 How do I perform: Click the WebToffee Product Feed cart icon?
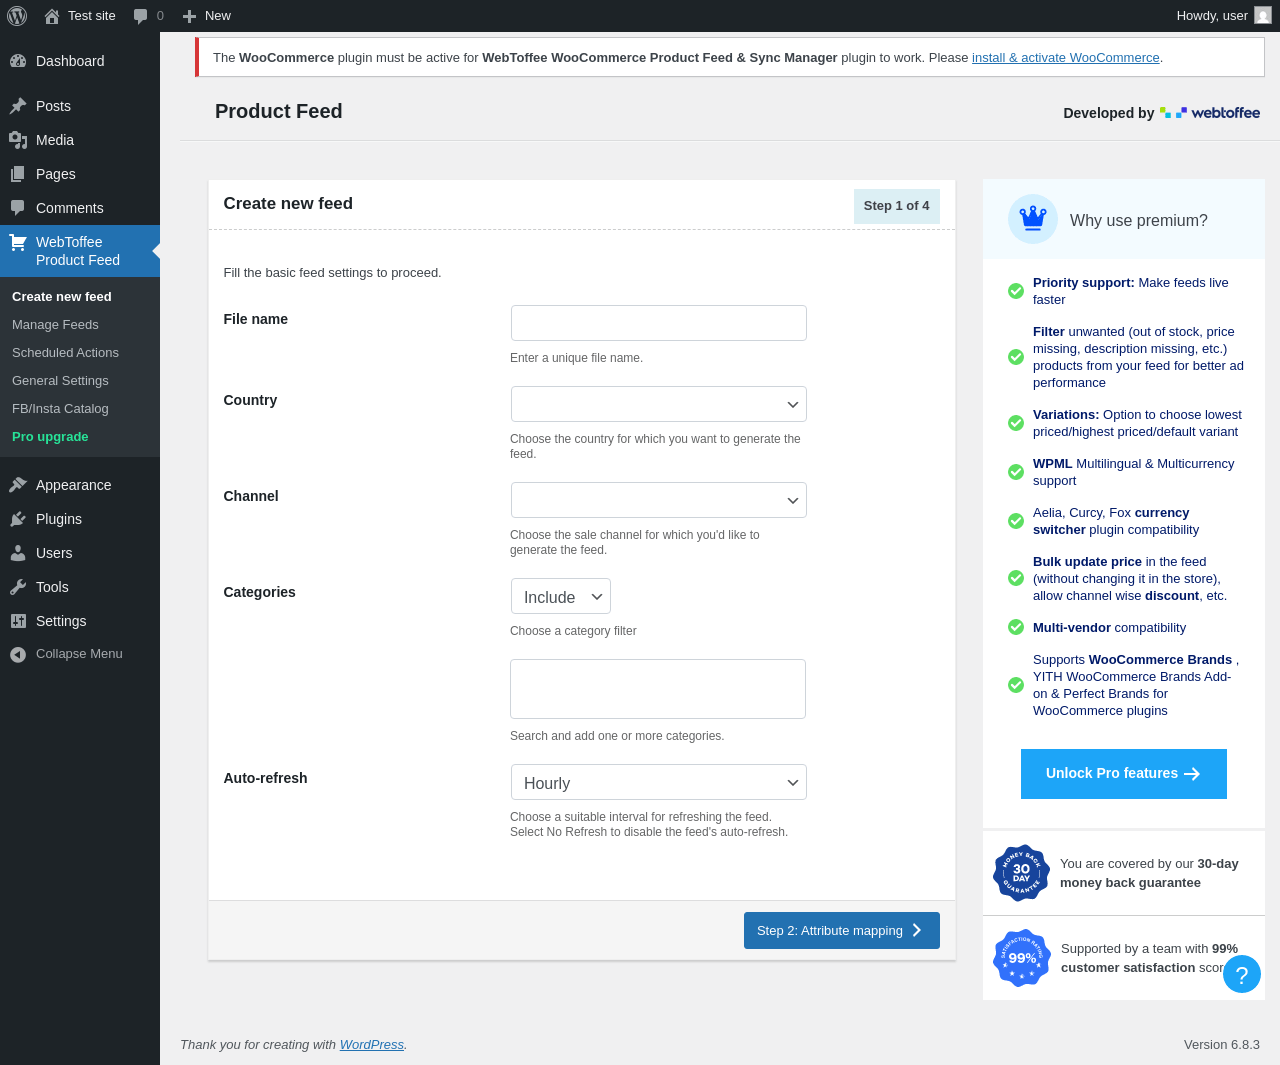click(x=18, y=242)
